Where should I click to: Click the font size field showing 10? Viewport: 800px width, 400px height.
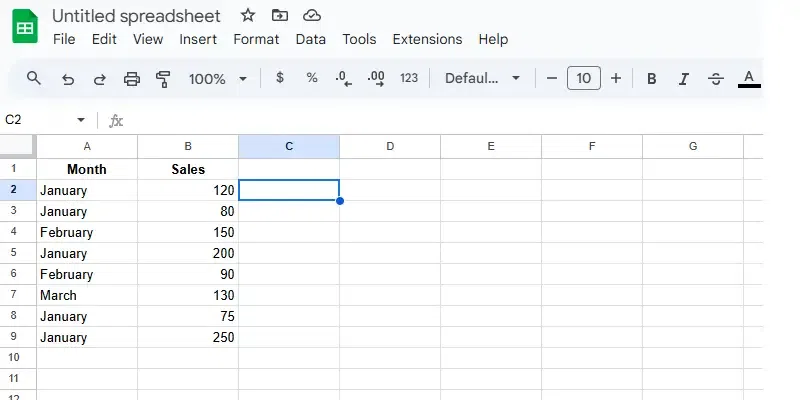point(584,78)
